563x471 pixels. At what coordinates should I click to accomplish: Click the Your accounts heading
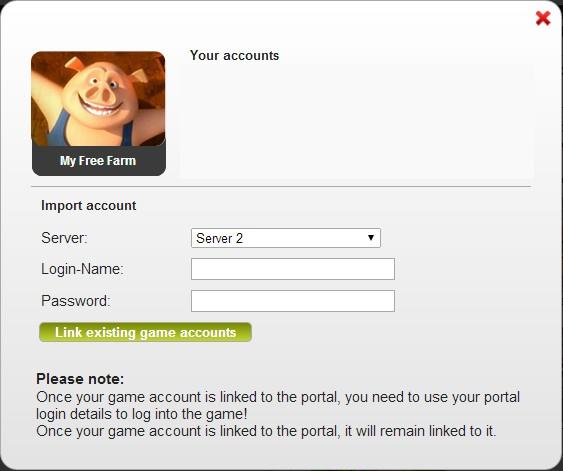(234, 56)
